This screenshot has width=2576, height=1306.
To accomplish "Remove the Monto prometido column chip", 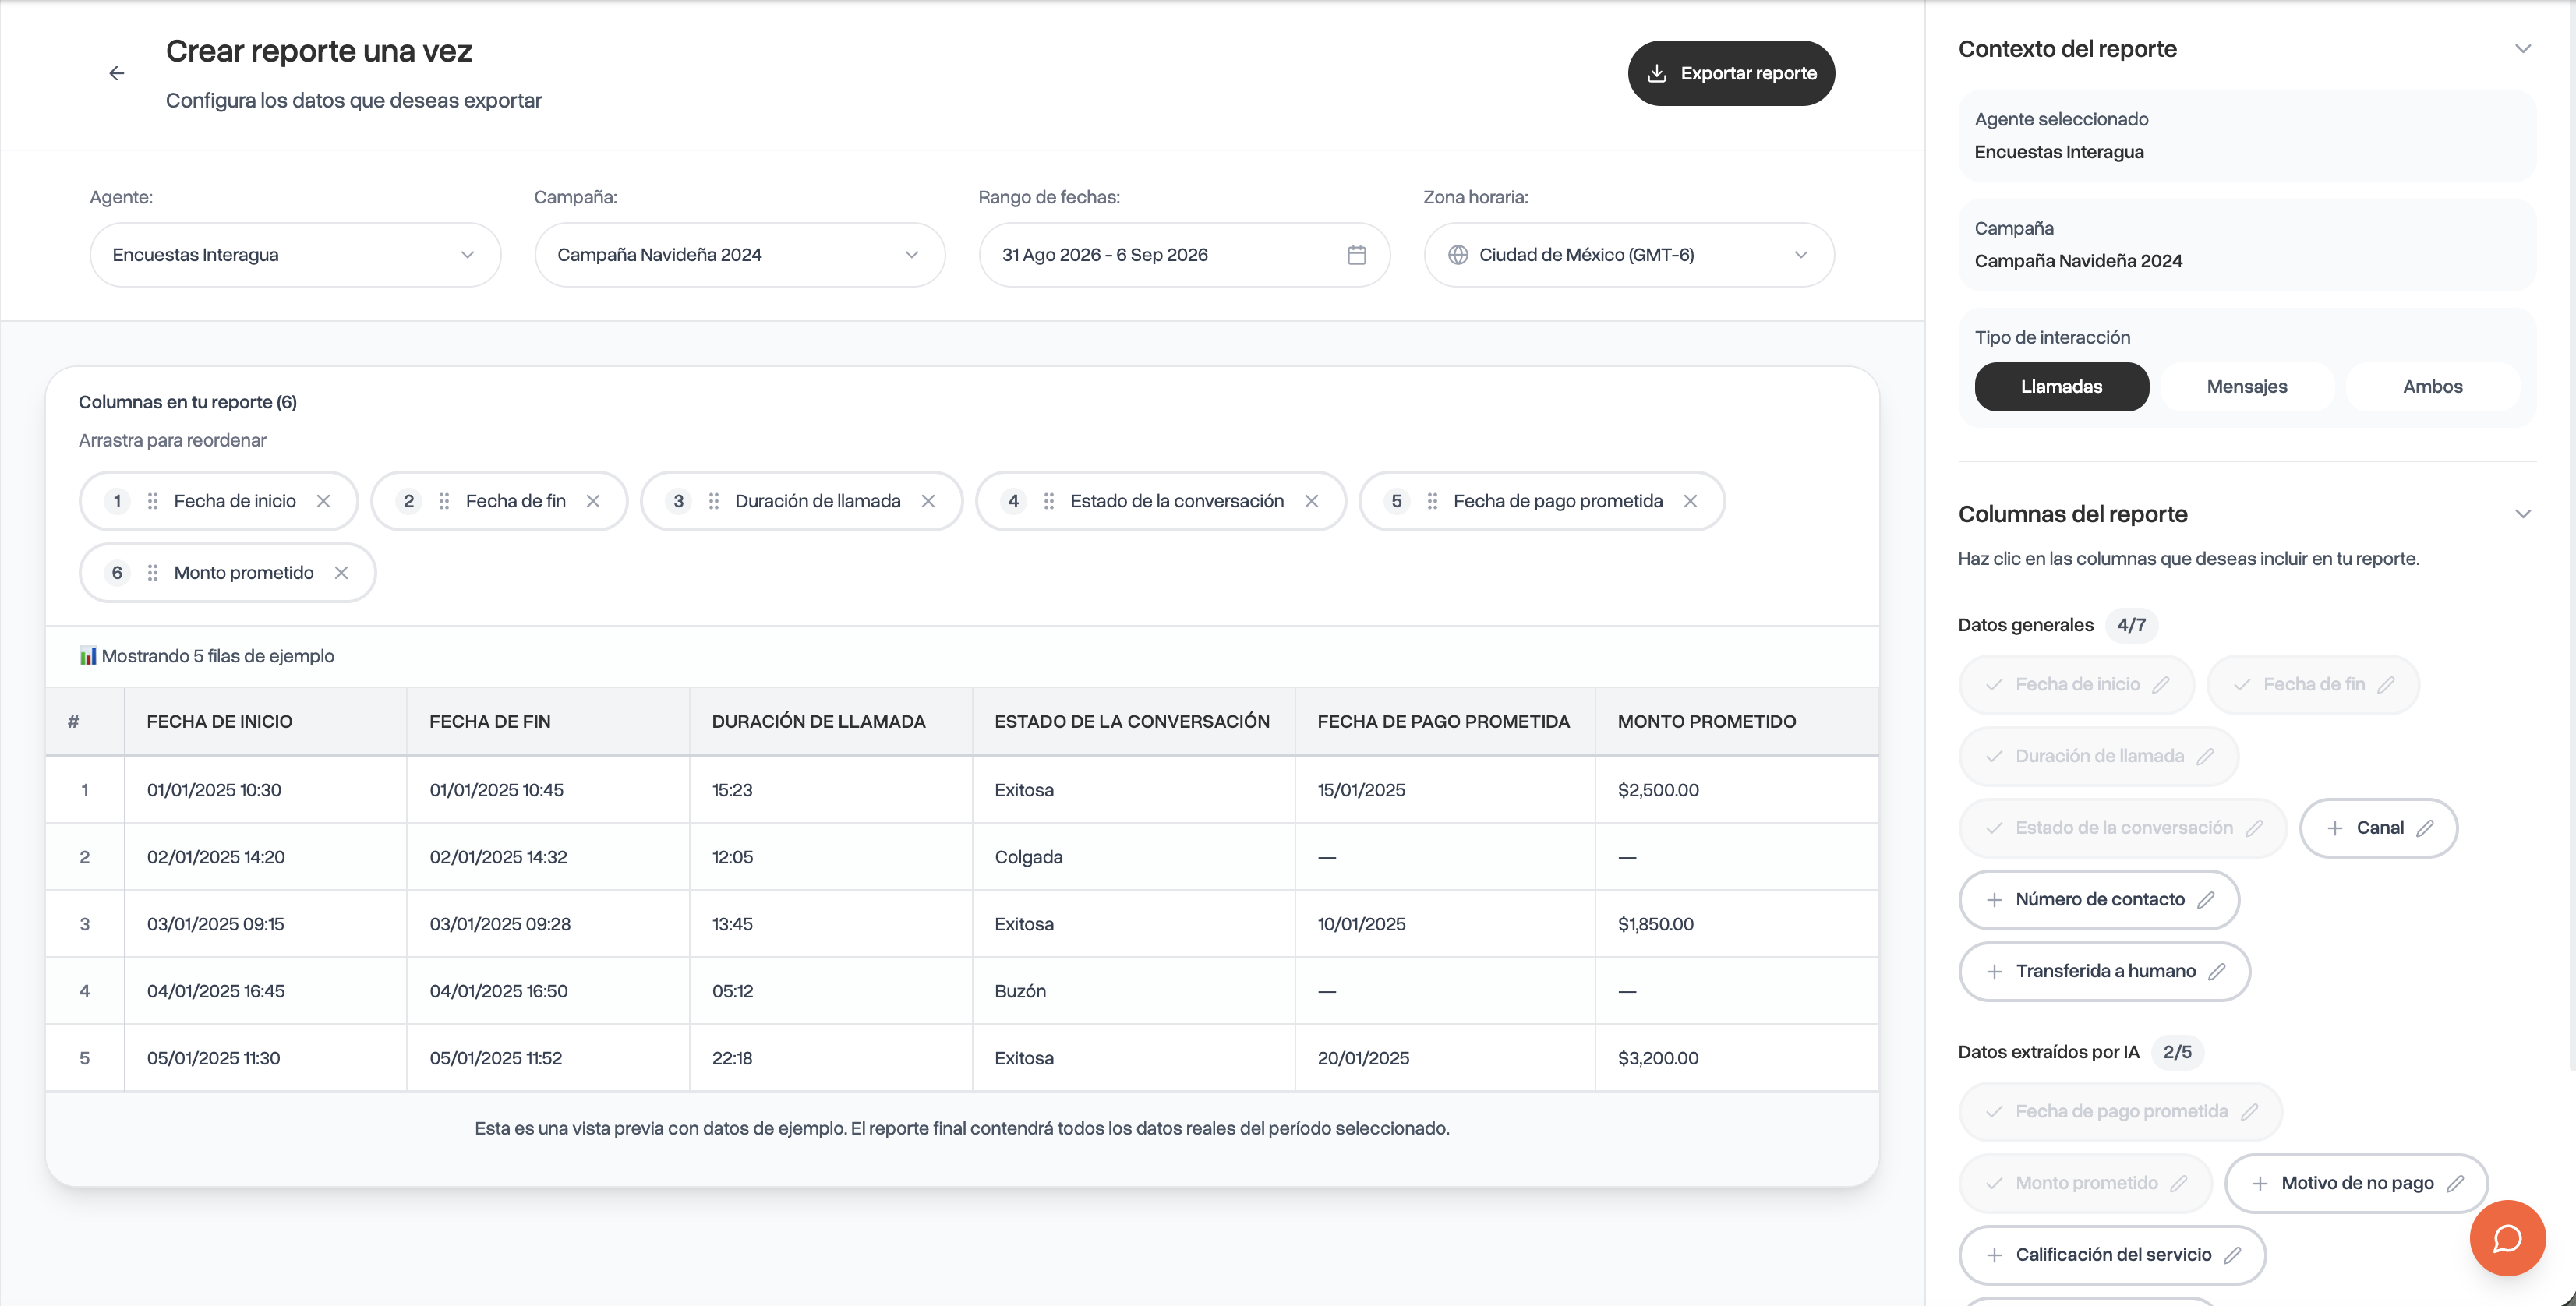I will coord(341,573).
